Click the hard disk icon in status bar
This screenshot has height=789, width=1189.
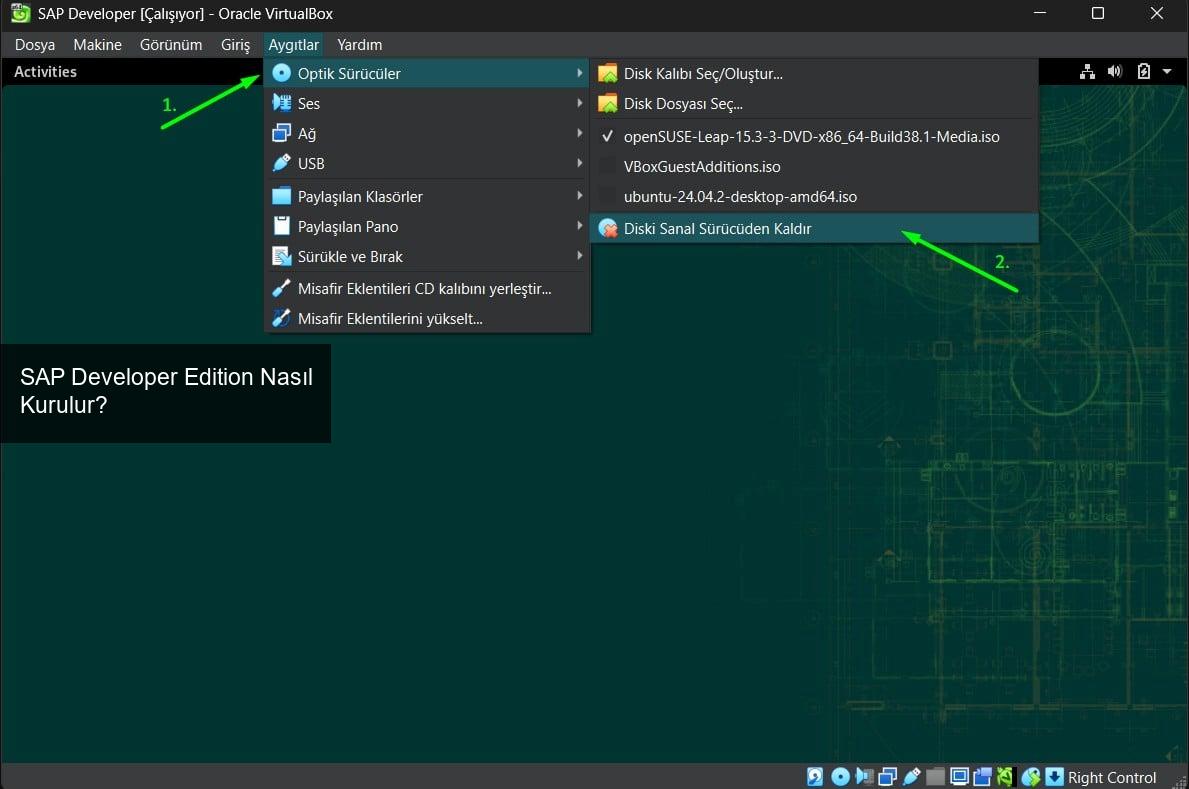pos(815,777)
